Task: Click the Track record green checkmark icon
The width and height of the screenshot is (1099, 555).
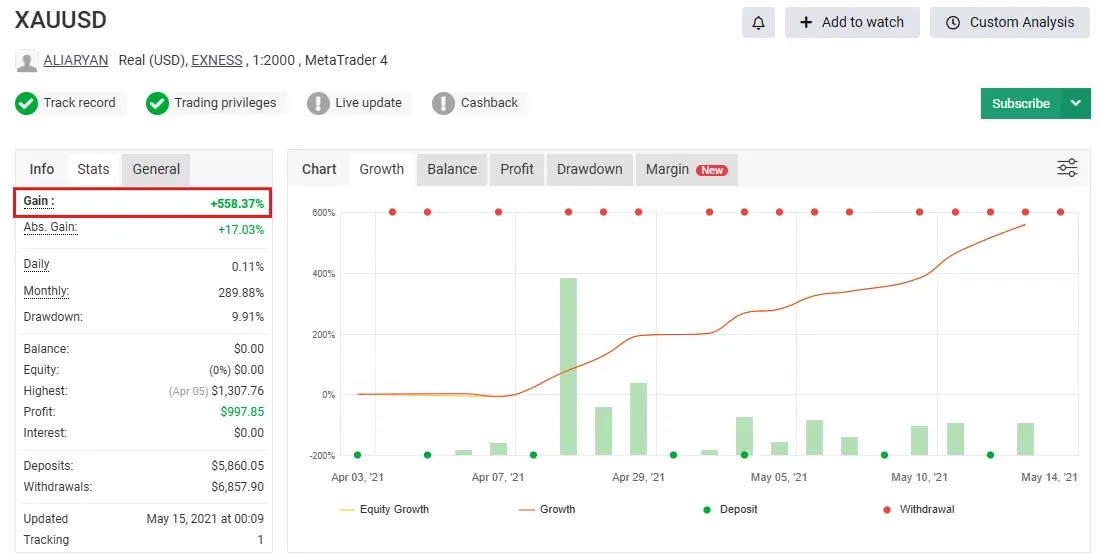Action: tap(27, 103)
